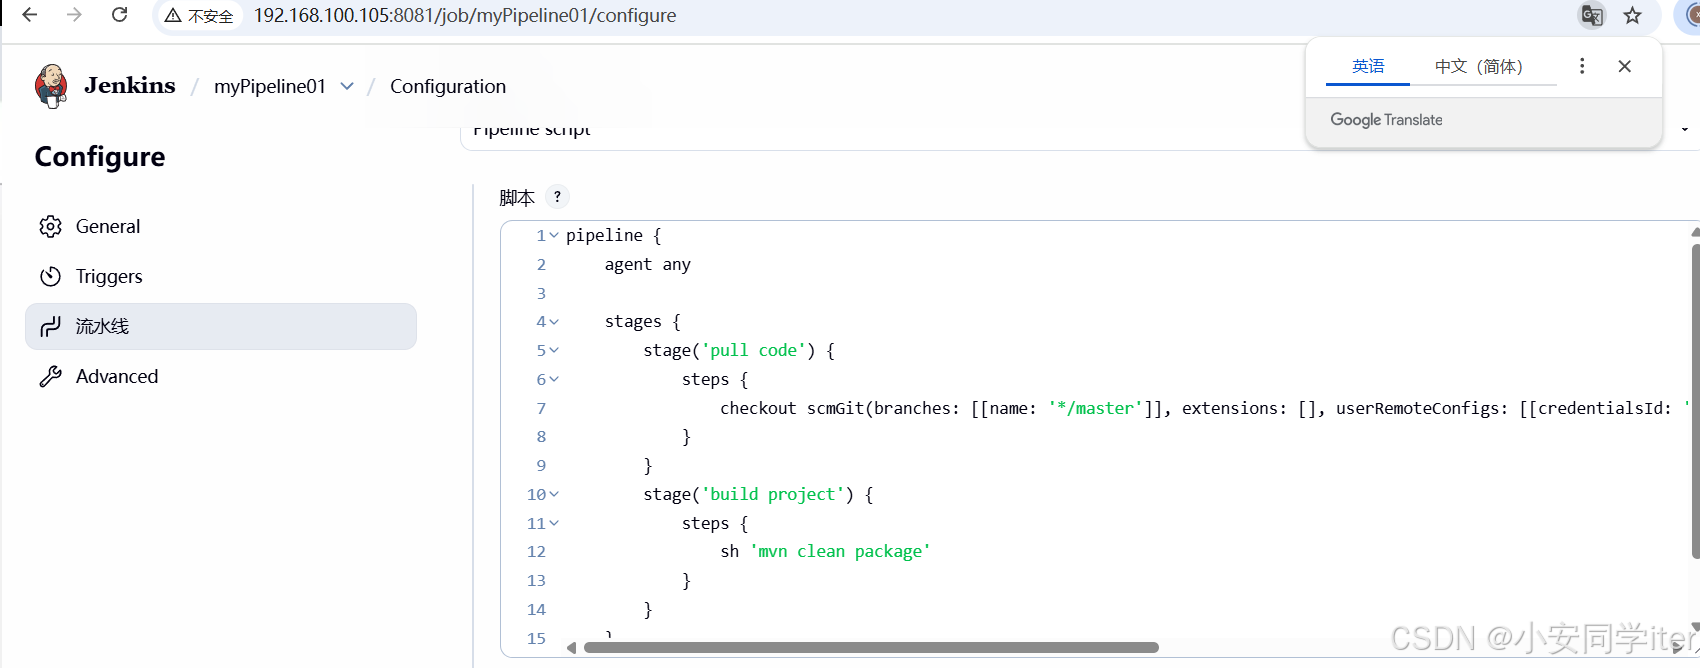The image size is (1700, 668).
Task: Close the Google Translate popup
Action: point(1624,66)
